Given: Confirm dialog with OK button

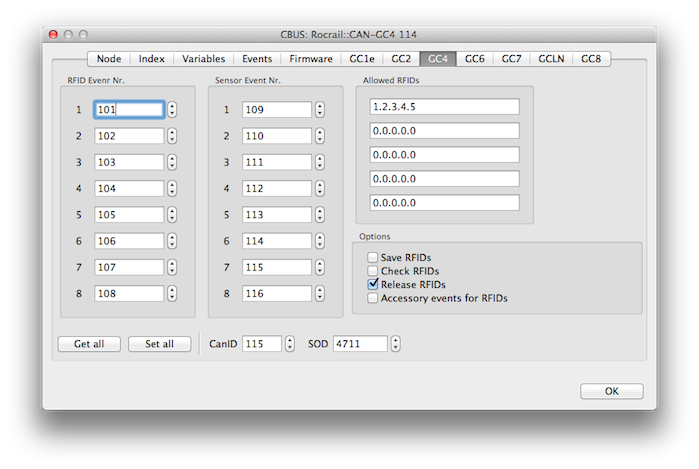Looking at the screenshot, I should [611, 391].
